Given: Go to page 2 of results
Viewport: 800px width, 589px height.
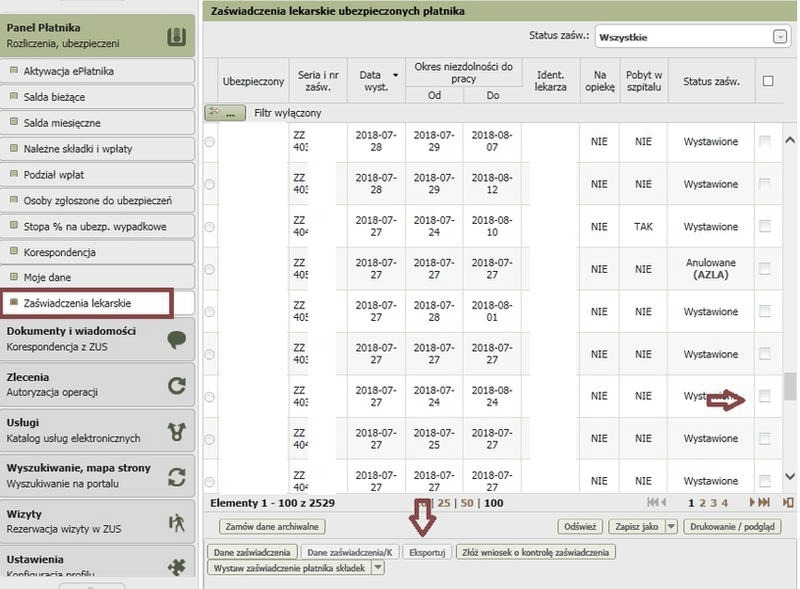Looking at the screenshot, I should [702, 503].
